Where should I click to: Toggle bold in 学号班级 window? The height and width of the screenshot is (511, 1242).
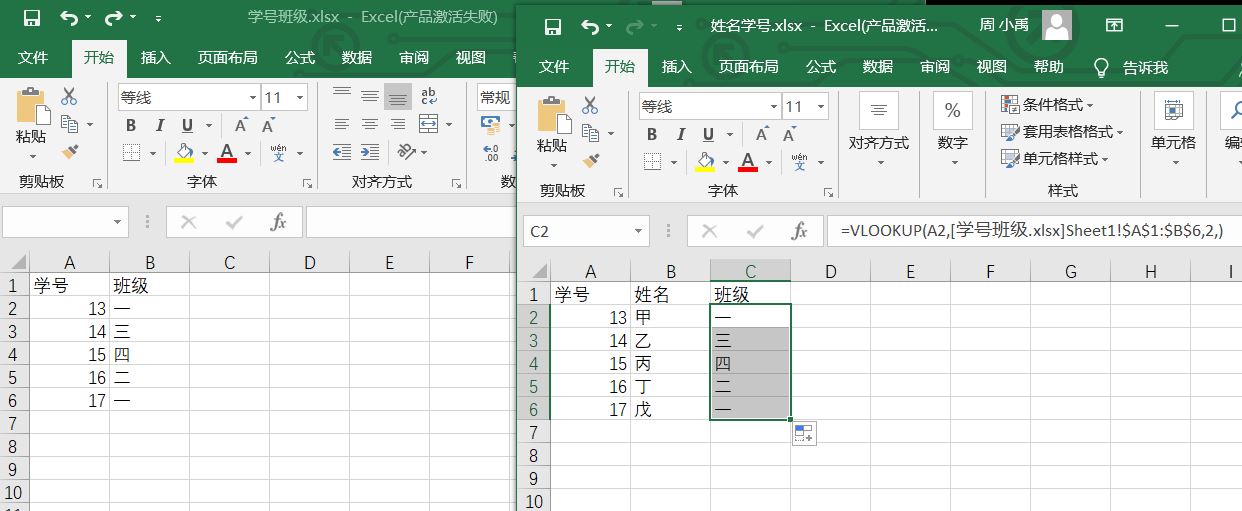click(x=131, y=125)
